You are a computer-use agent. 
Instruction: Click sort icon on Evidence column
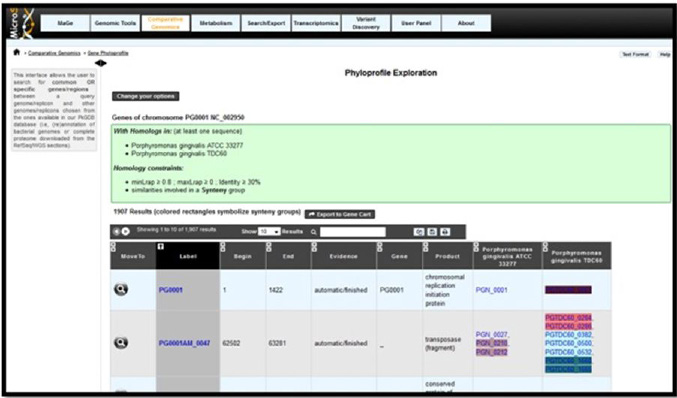[x=314, y=246]
